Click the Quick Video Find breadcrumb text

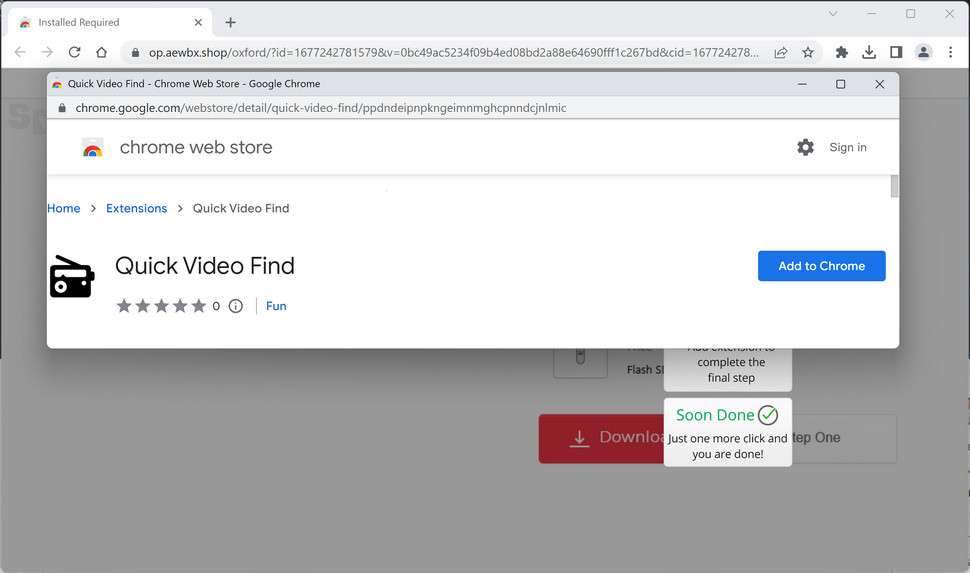[241, 209]
